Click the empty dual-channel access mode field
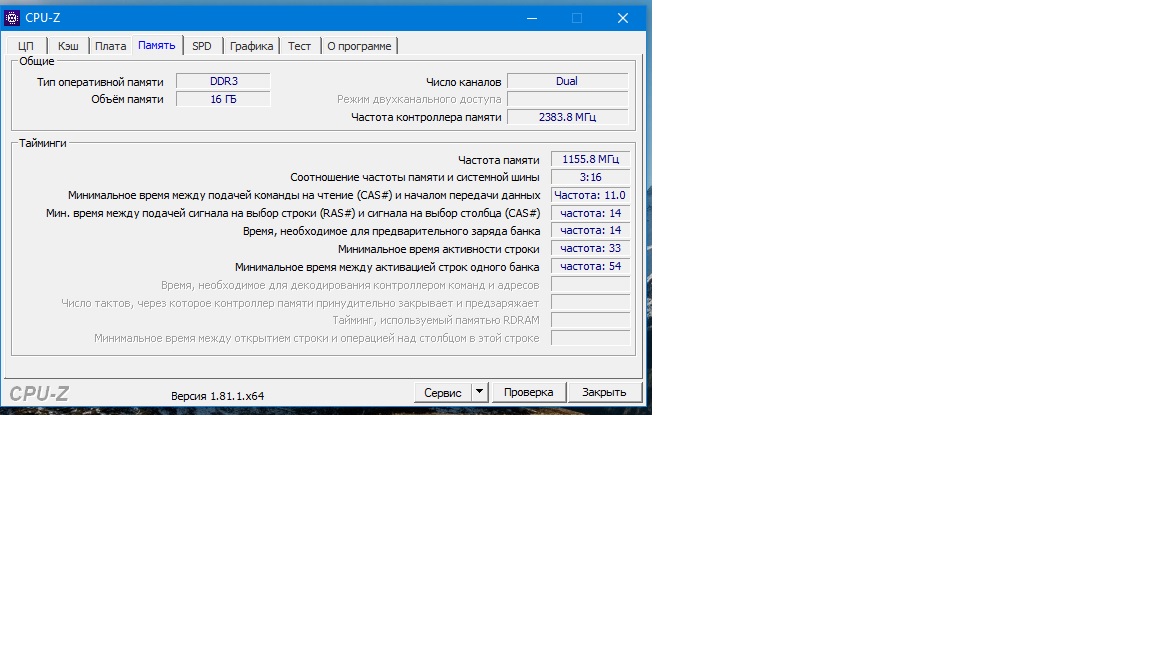This screenshot has height=648, width=1152. [567, 99]
